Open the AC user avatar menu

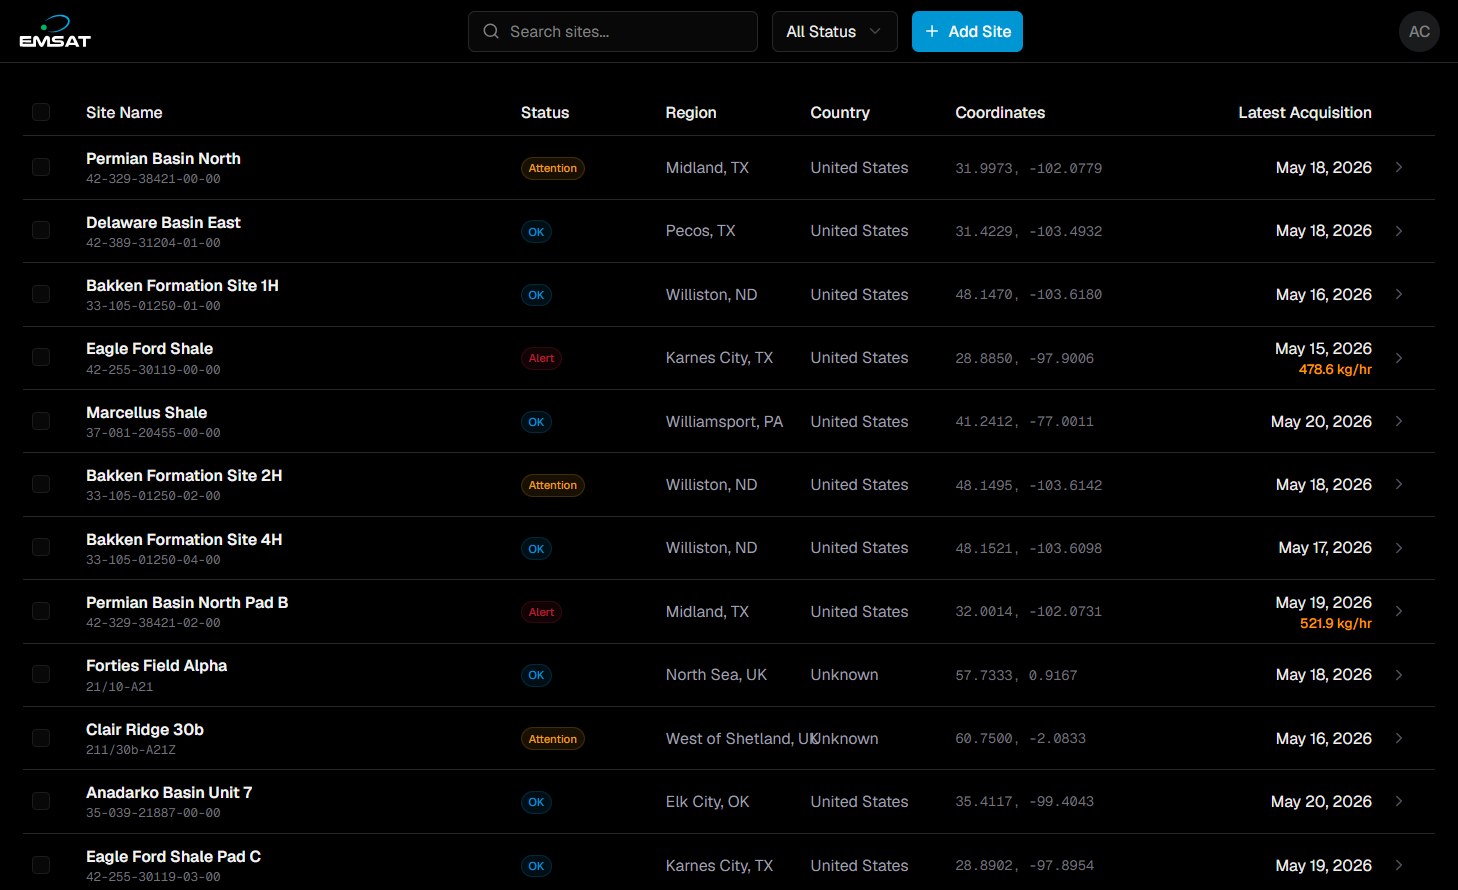[1419, 32]
